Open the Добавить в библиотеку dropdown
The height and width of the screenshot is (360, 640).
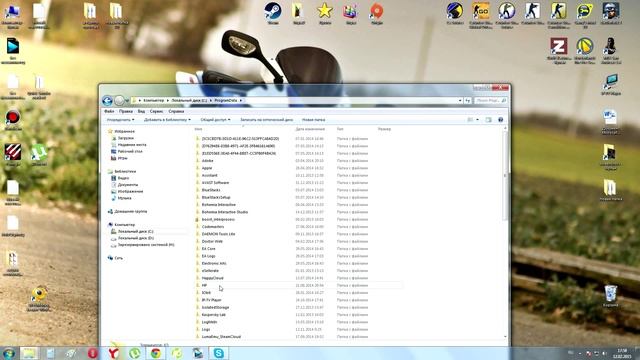pyautogui.click(x=167, y=120)
